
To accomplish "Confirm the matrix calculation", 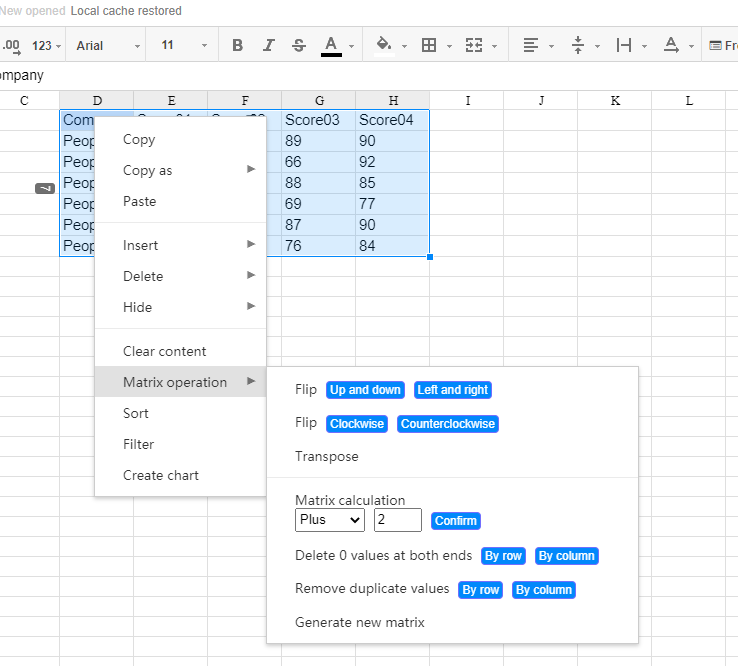I will [x=456, y=521].
